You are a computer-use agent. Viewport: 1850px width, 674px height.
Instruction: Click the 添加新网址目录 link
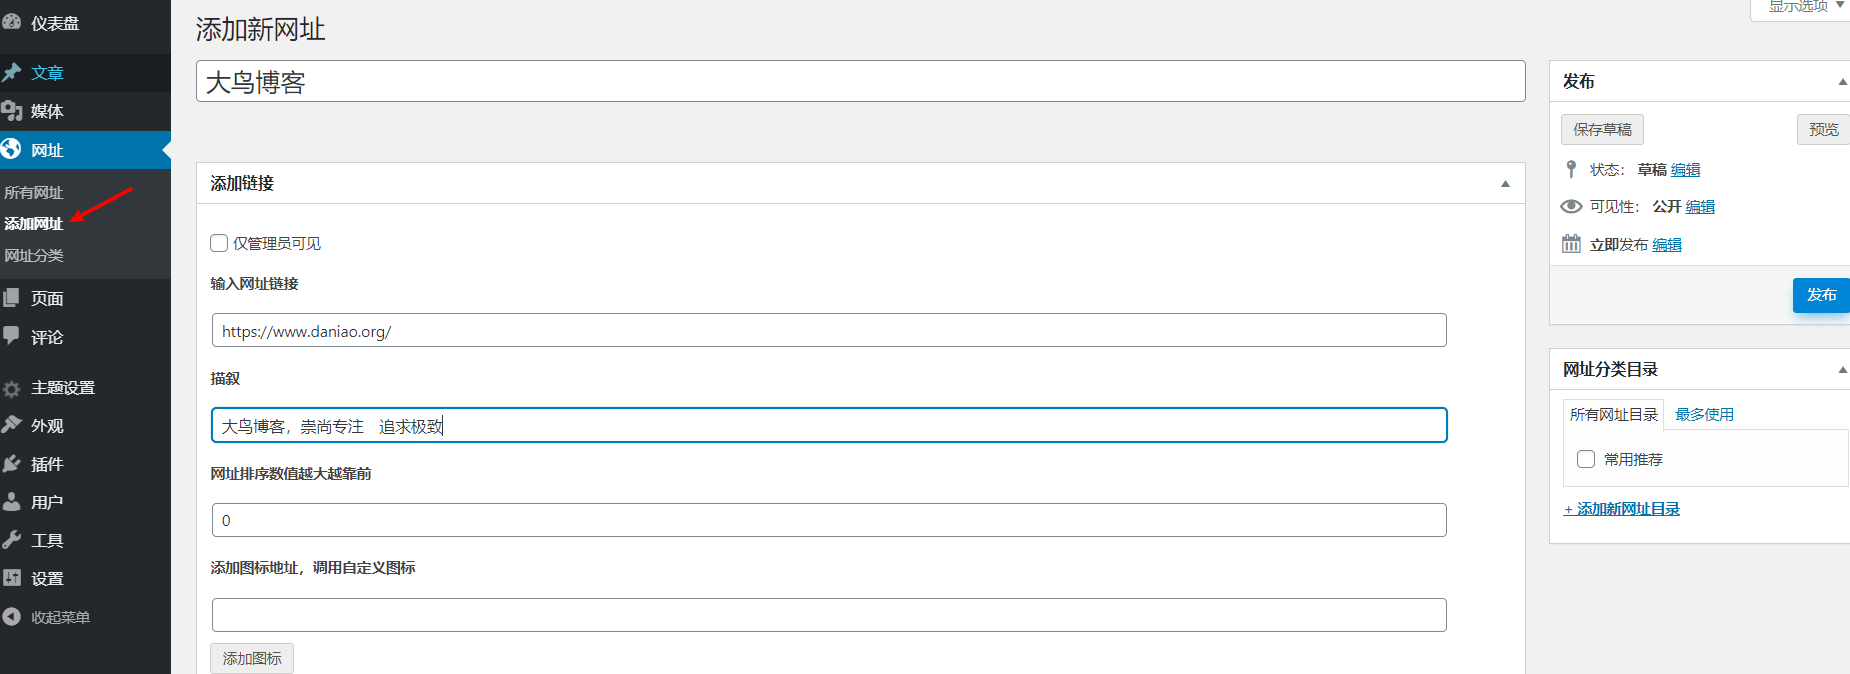1621,509
